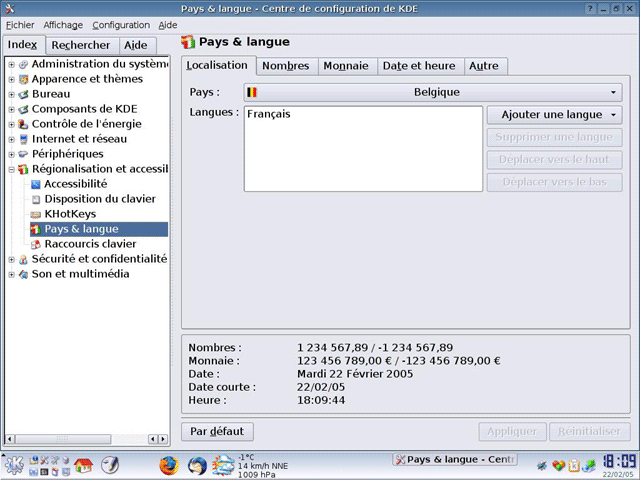
Task: Click the network globe tray icon
Action: point(589,465)
